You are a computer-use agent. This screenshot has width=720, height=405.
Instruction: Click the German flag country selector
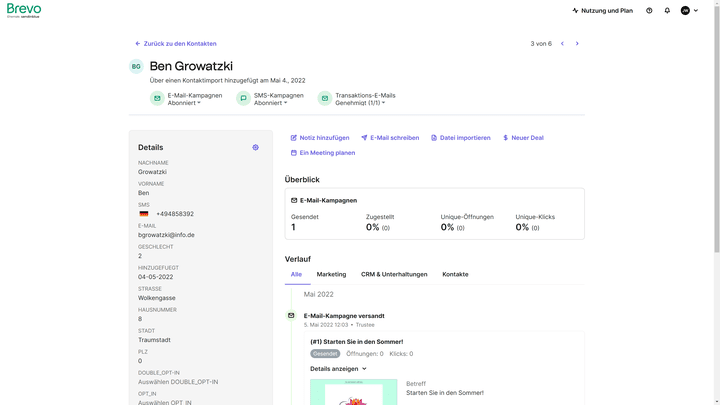pyautogui.click(x=144, y=214)
